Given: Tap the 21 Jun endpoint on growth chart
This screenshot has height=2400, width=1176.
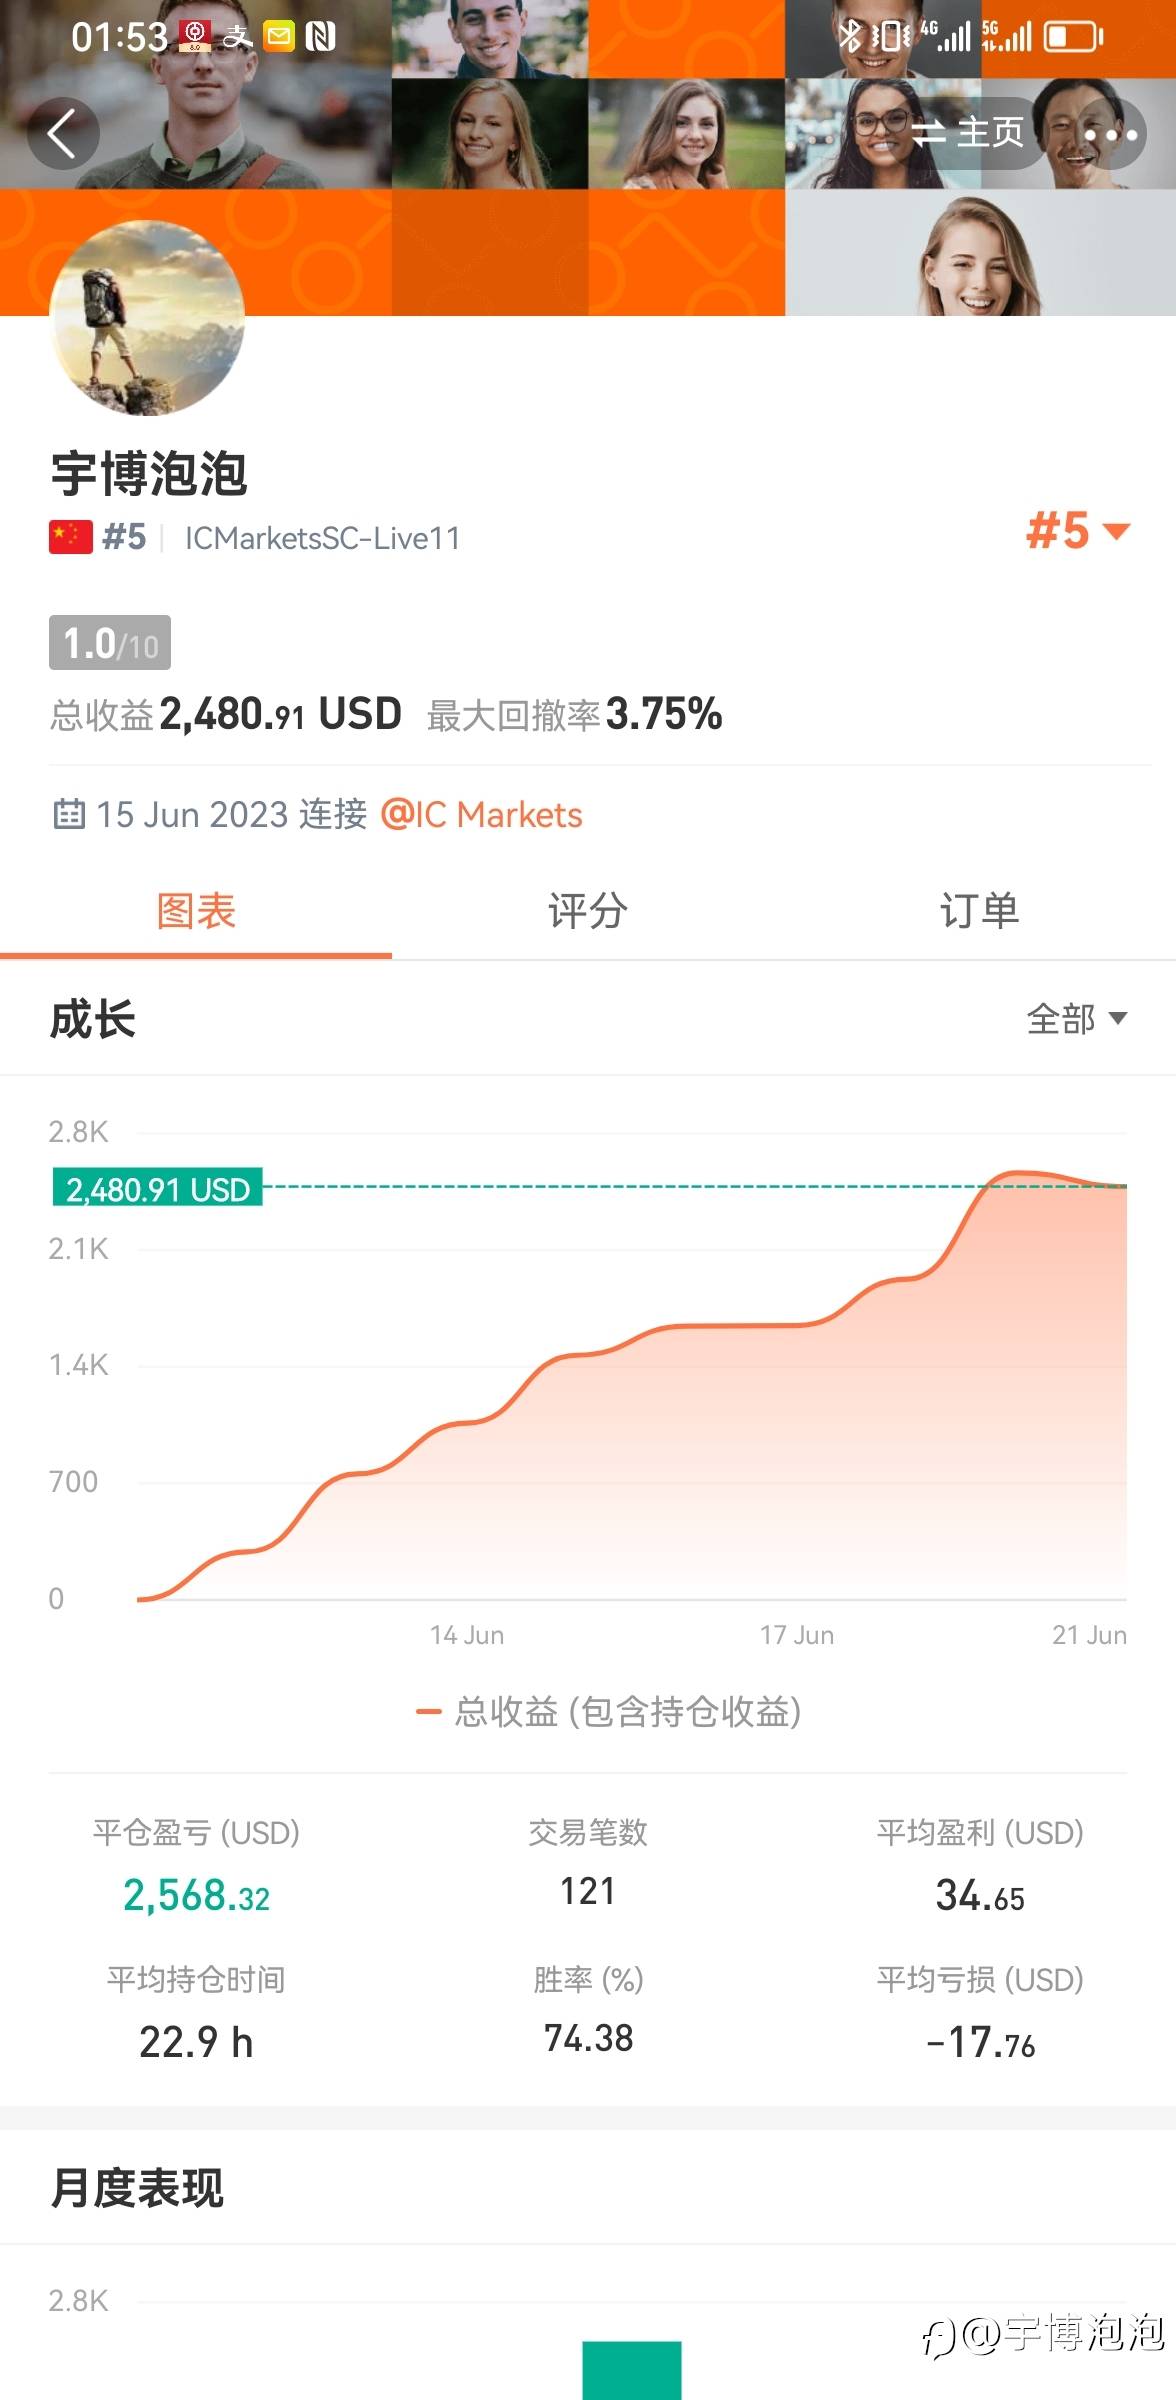Looking at the screenshot, I should [1124, 1187].
